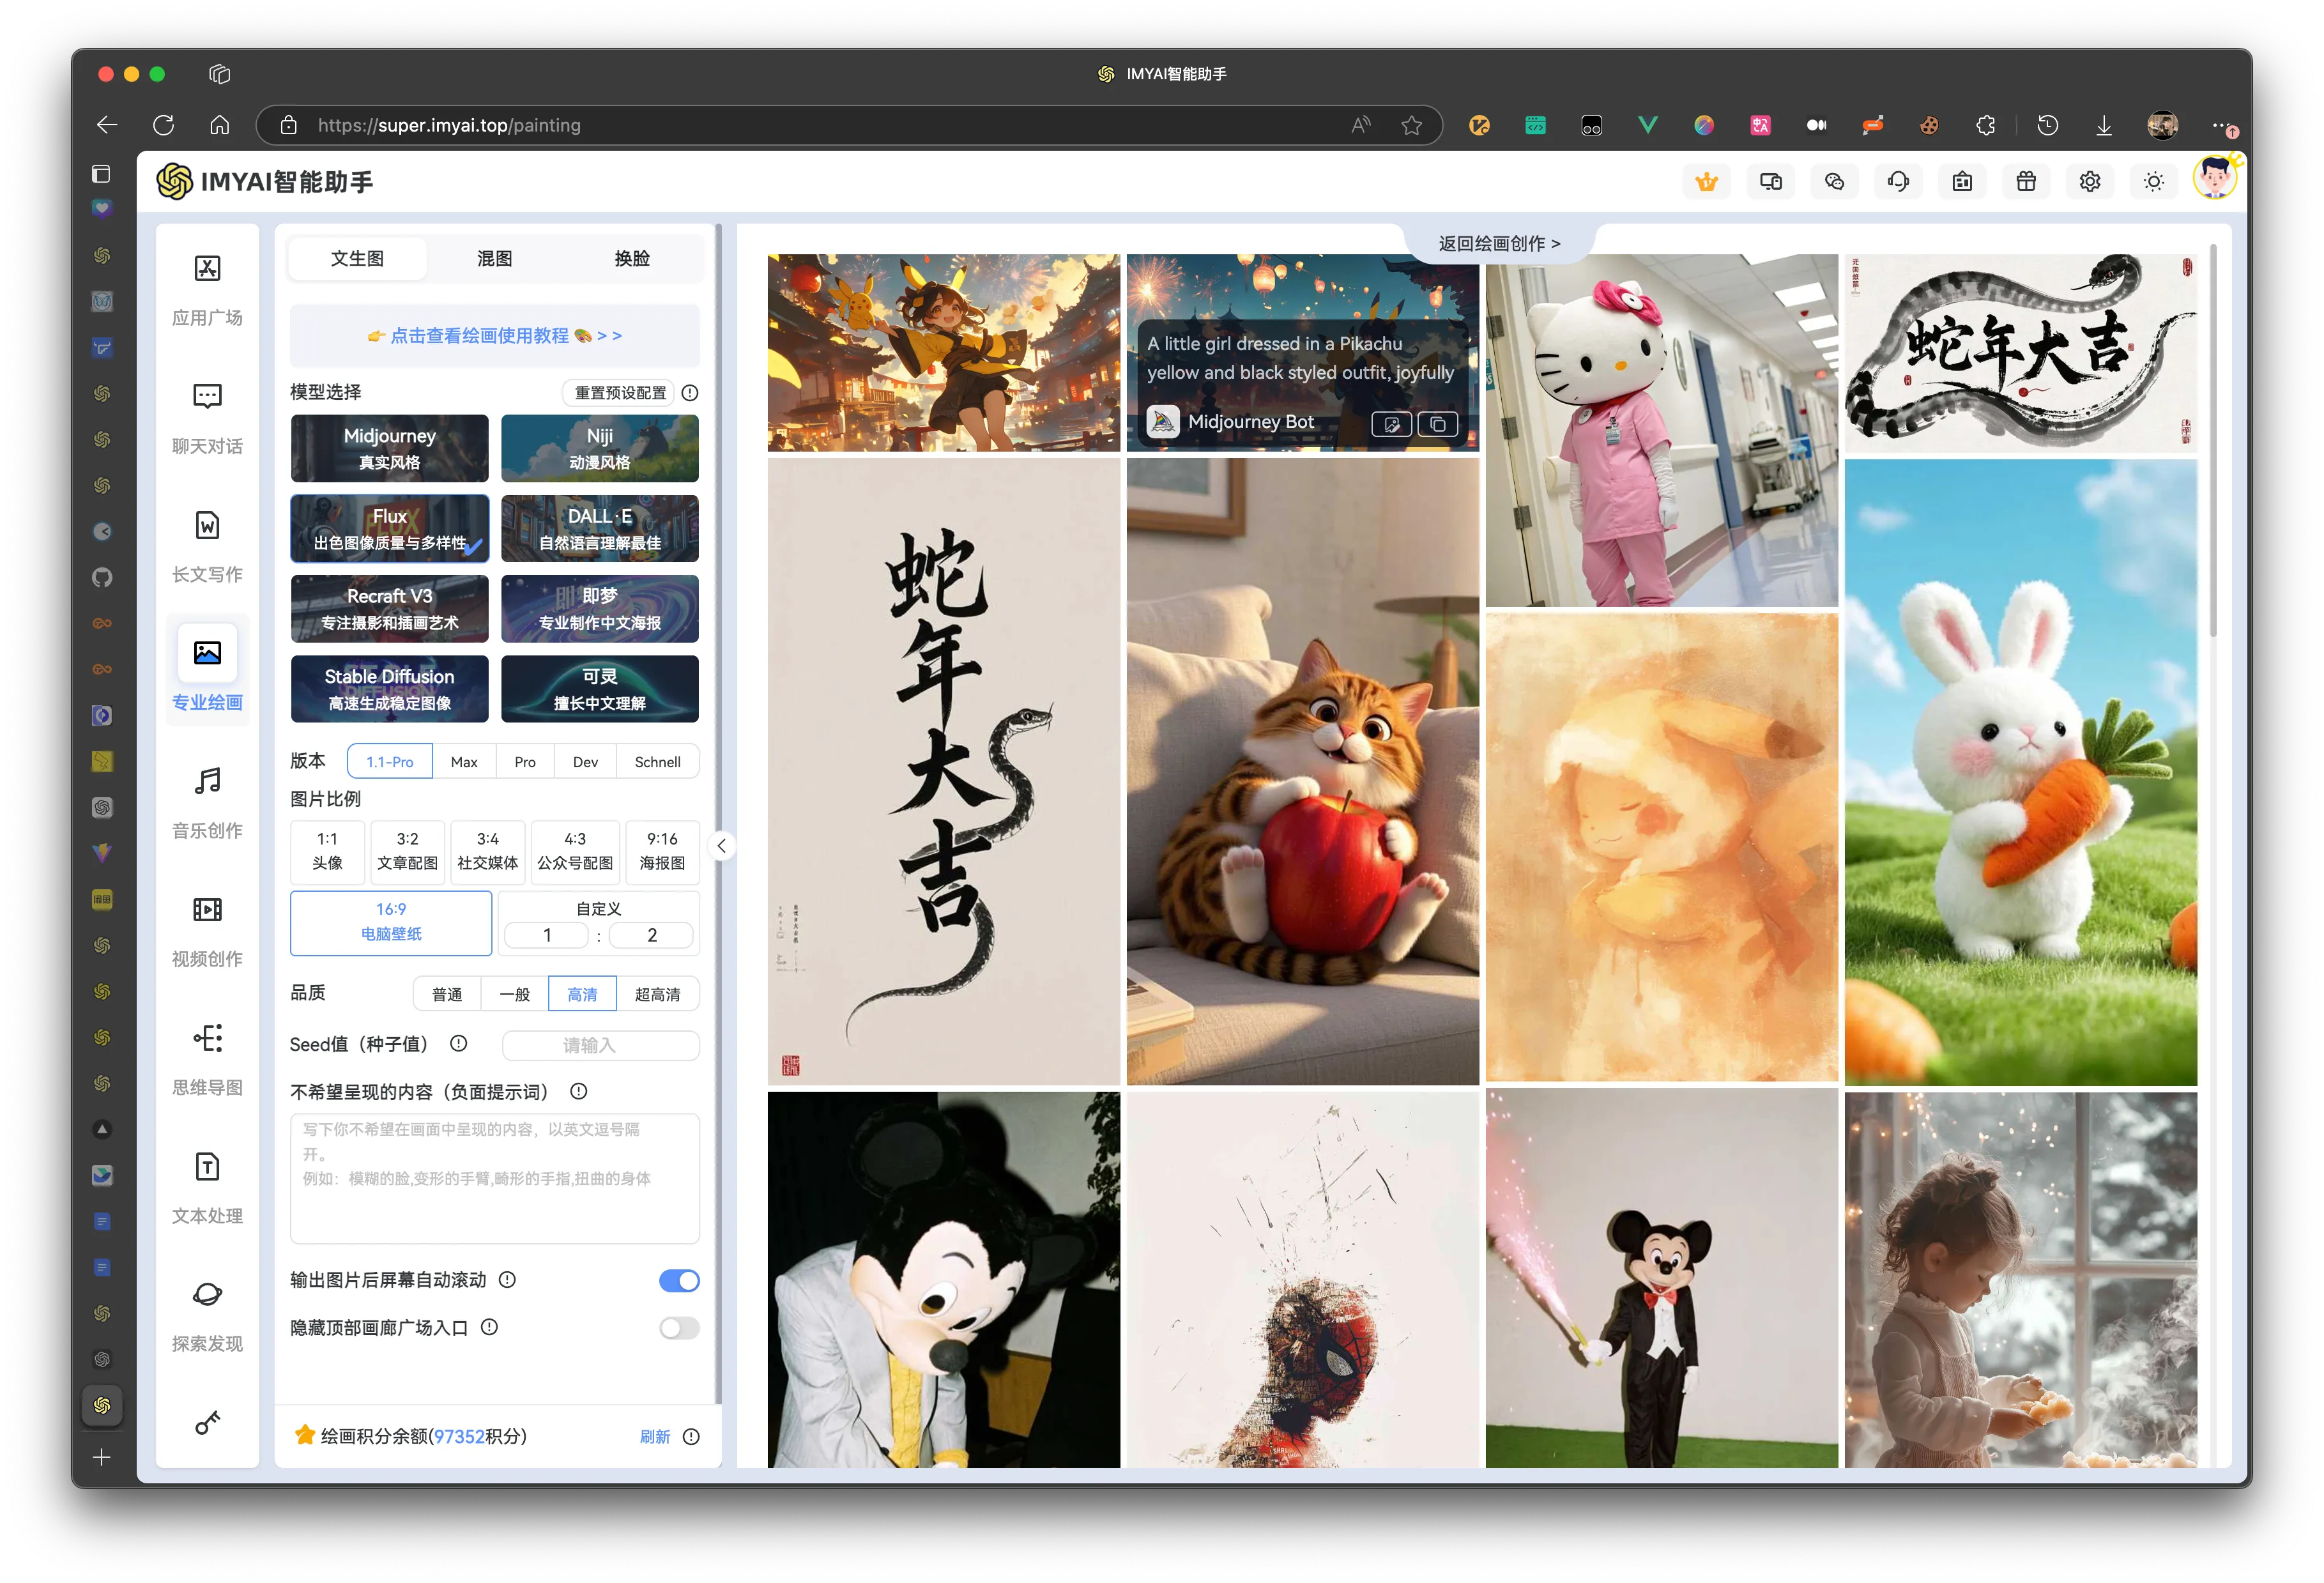
Task: Select the Max version option
Action: click(x=464, y=762)
